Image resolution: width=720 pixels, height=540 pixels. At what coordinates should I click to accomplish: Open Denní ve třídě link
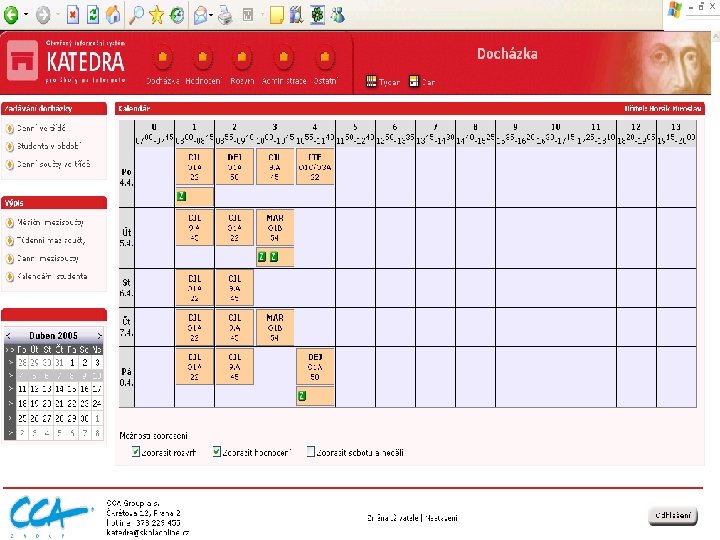click(41, 128)
